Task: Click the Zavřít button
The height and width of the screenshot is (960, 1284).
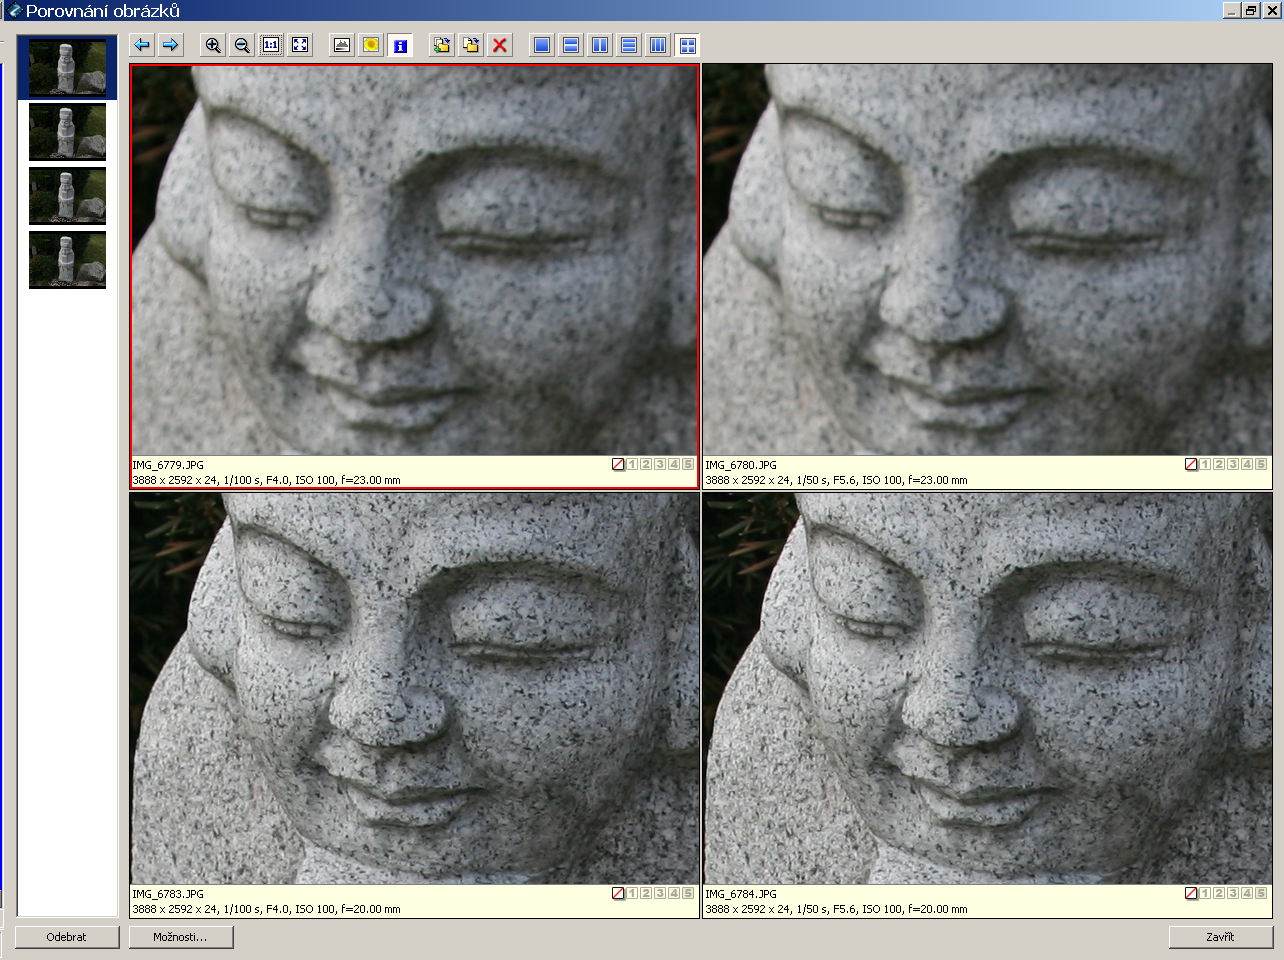Action: tap(1220, 937)
